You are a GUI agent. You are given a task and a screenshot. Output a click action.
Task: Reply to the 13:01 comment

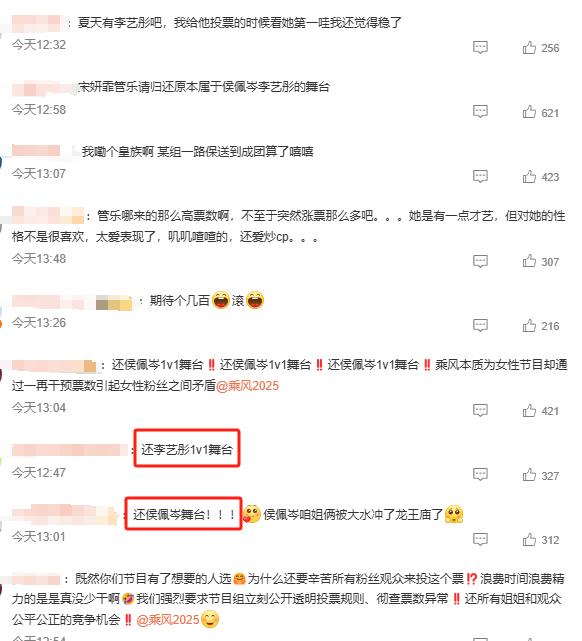(x=480, y=539)
